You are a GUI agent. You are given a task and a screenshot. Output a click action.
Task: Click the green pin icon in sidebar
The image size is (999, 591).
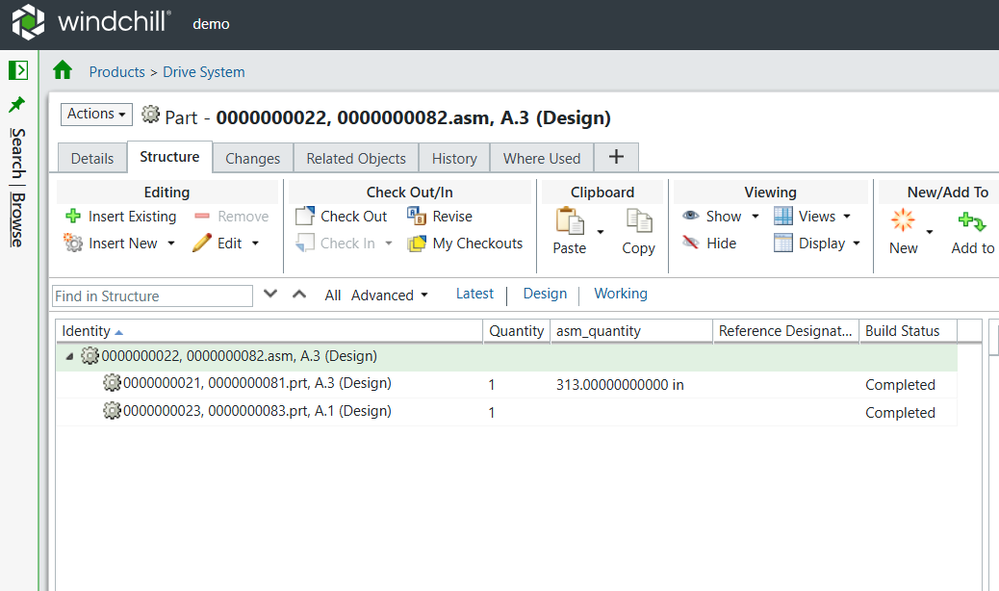(17, 104)
